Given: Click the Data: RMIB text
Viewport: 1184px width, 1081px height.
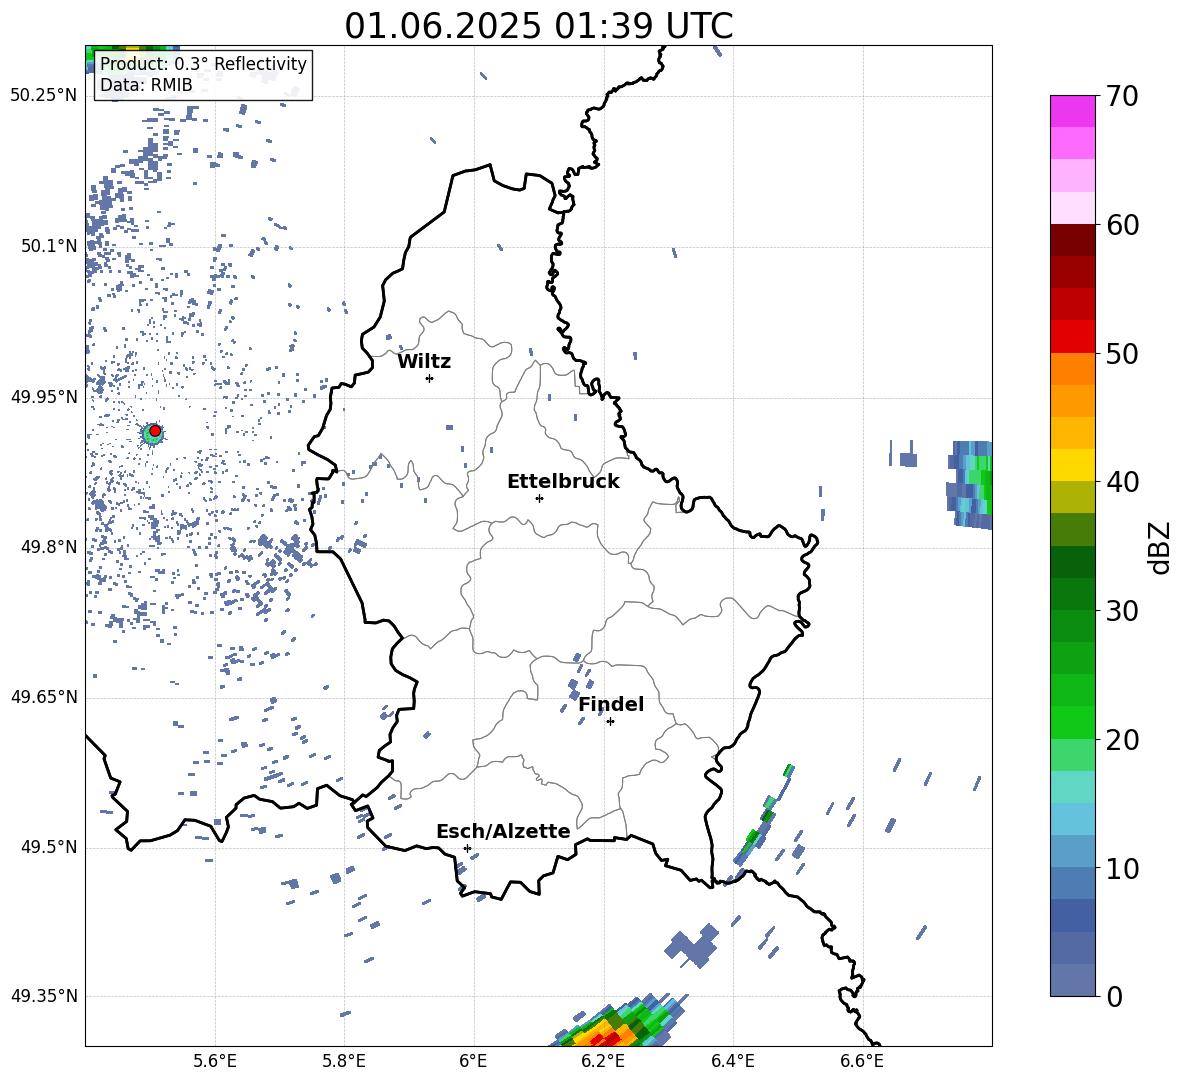Looking at the screenshot, I should pyautogui.click(x=146, y=85).
